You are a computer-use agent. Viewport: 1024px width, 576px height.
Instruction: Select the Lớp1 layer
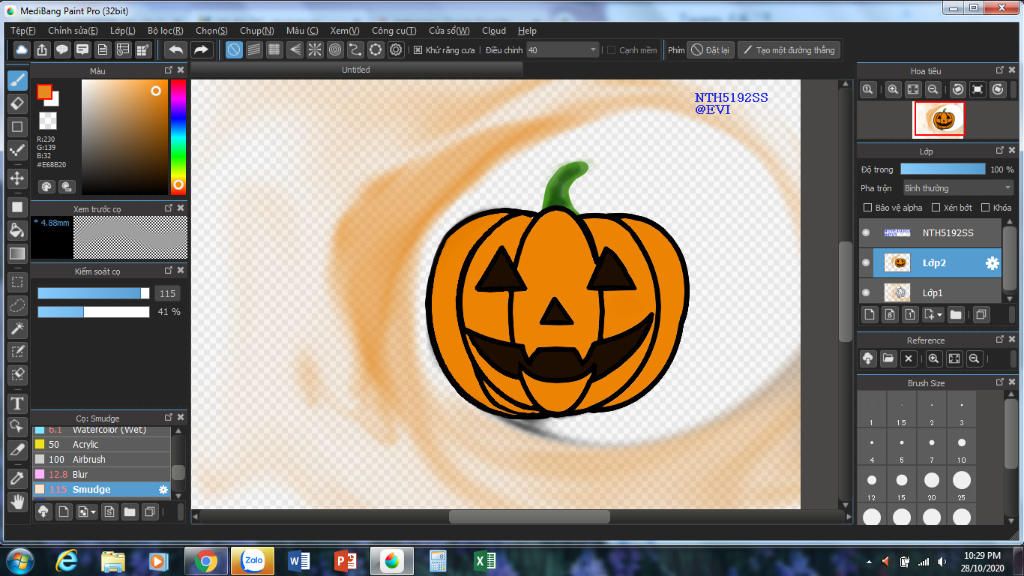(x=936, y=293)
